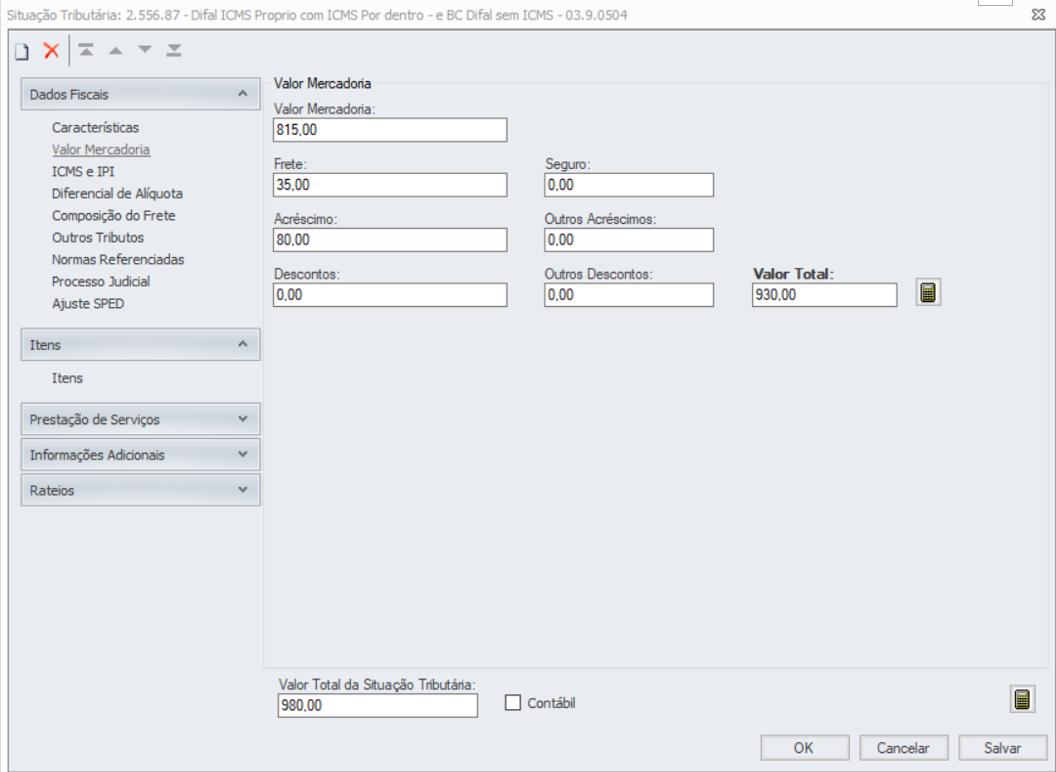Click the new document icon in toolbar
Viewport: 1056px width, 772px height.
click(x=22, y=51)
